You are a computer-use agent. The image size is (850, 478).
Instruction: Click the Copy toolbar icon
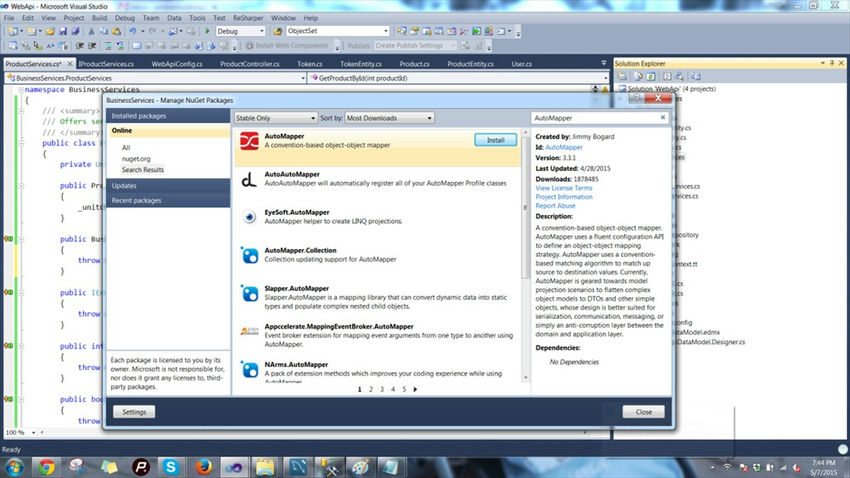point(104,31)
